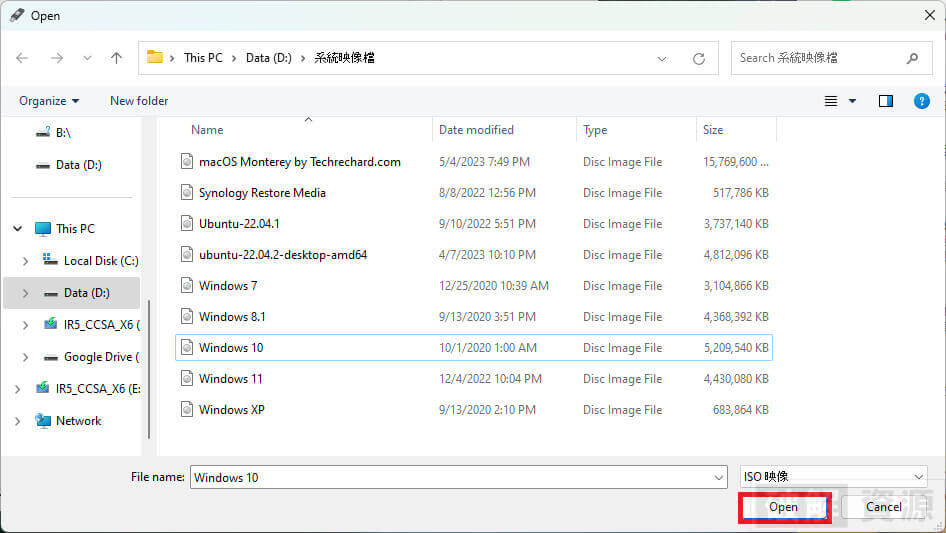Sort files by Date modified column

[476, 130]
